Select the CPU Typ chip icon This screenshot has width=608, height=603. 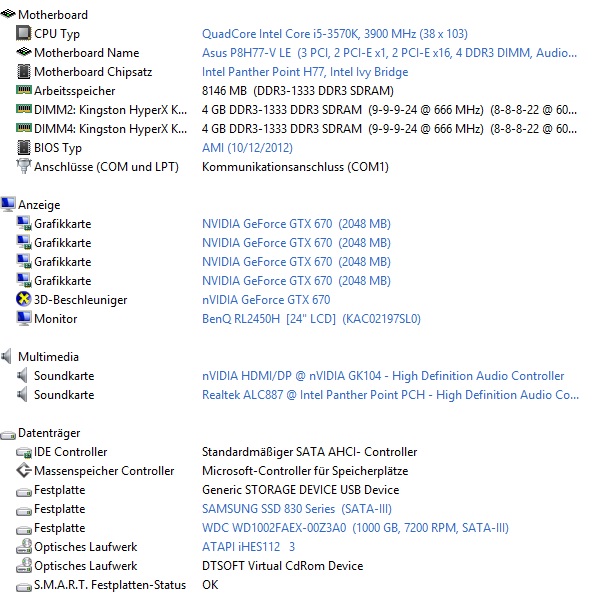23,33
